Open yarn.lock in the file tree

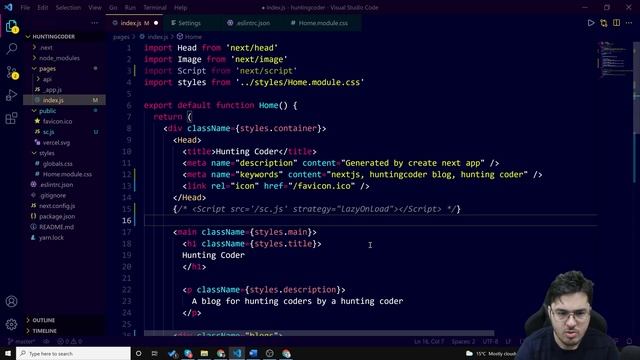51,238
